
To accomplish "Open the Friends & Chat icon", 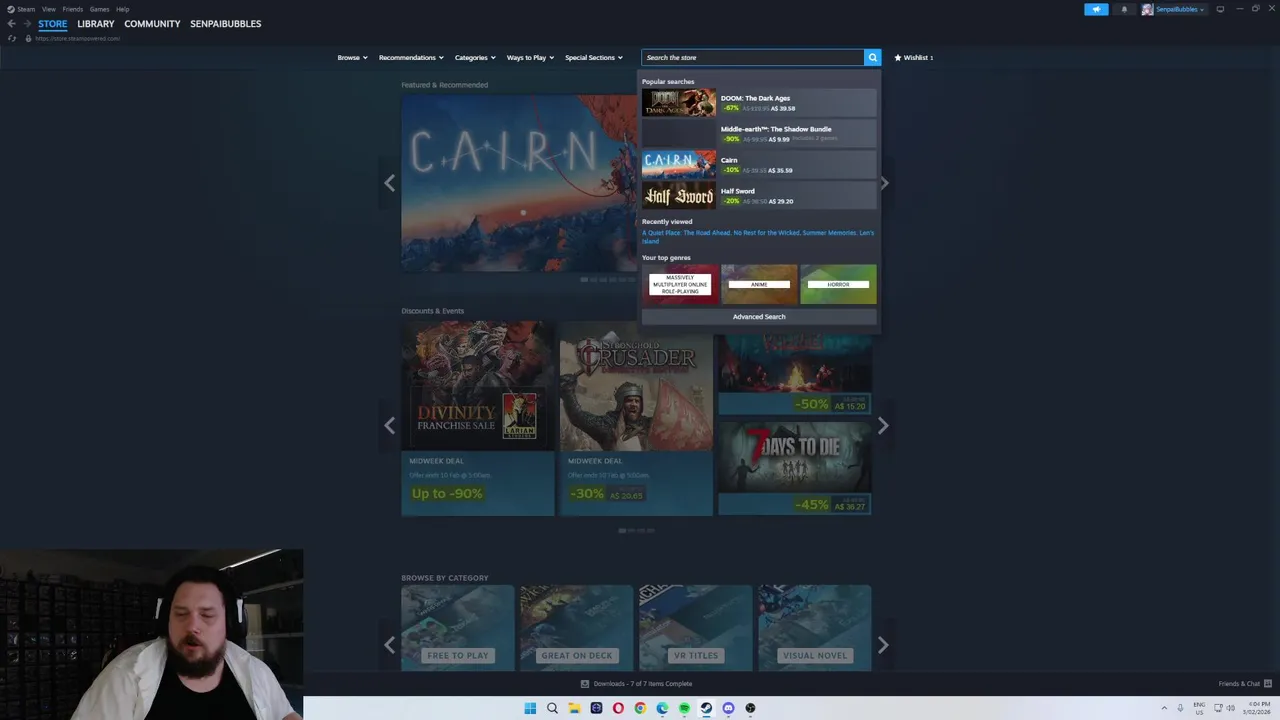I will pos(1267,684).
